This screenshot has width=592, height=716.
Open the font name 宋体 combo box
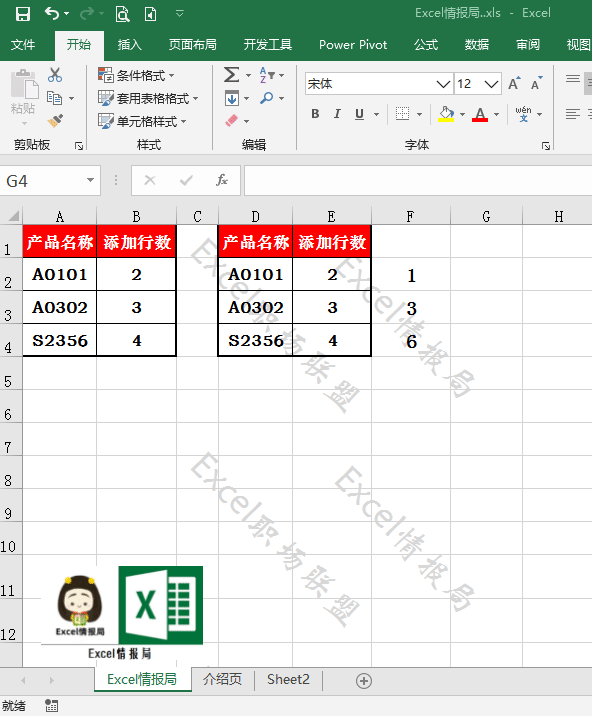click(x=379, y=84)
